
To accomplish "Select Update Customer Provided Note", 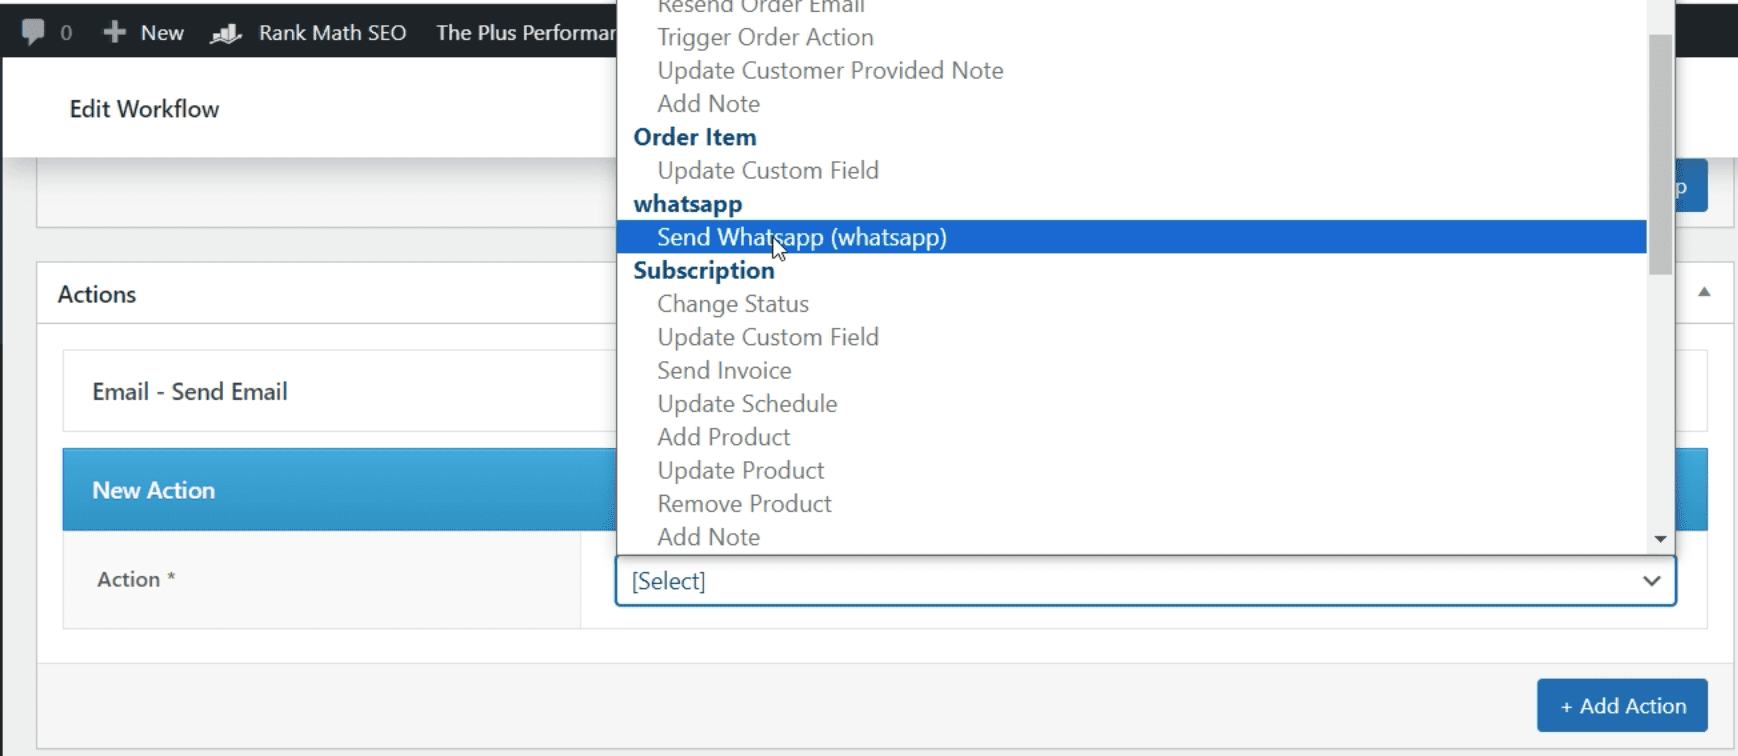I will click(x=830, y=70).
